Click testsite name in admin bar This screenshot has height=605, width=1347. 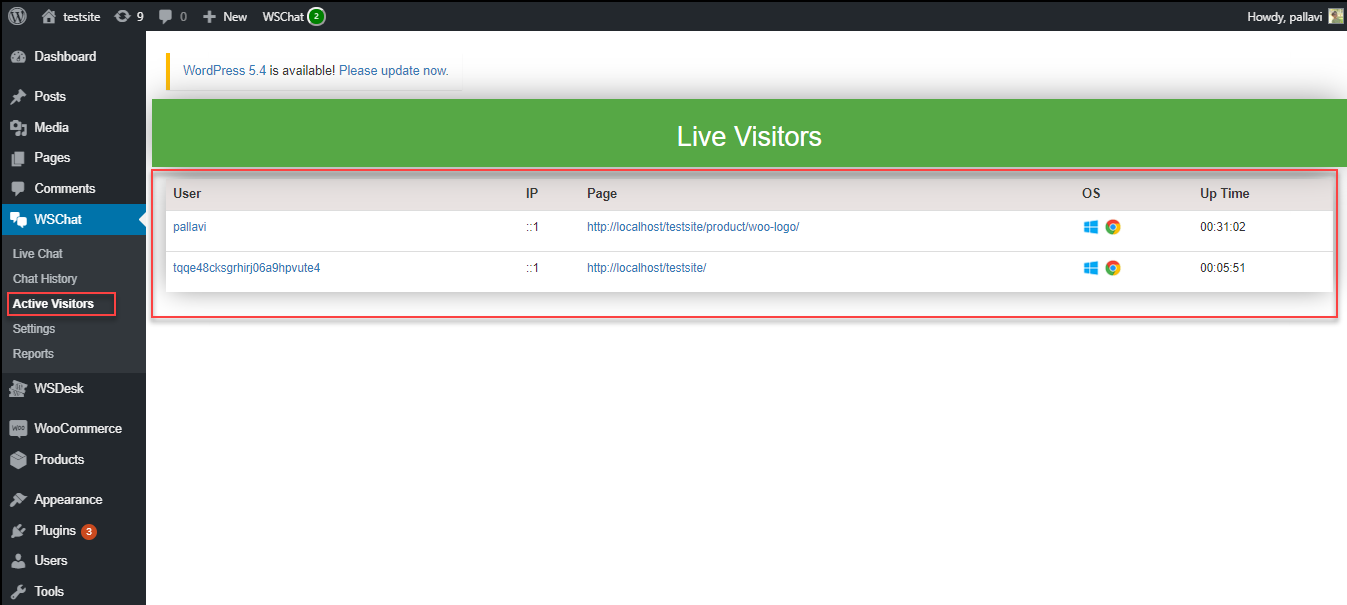(82, 17)
